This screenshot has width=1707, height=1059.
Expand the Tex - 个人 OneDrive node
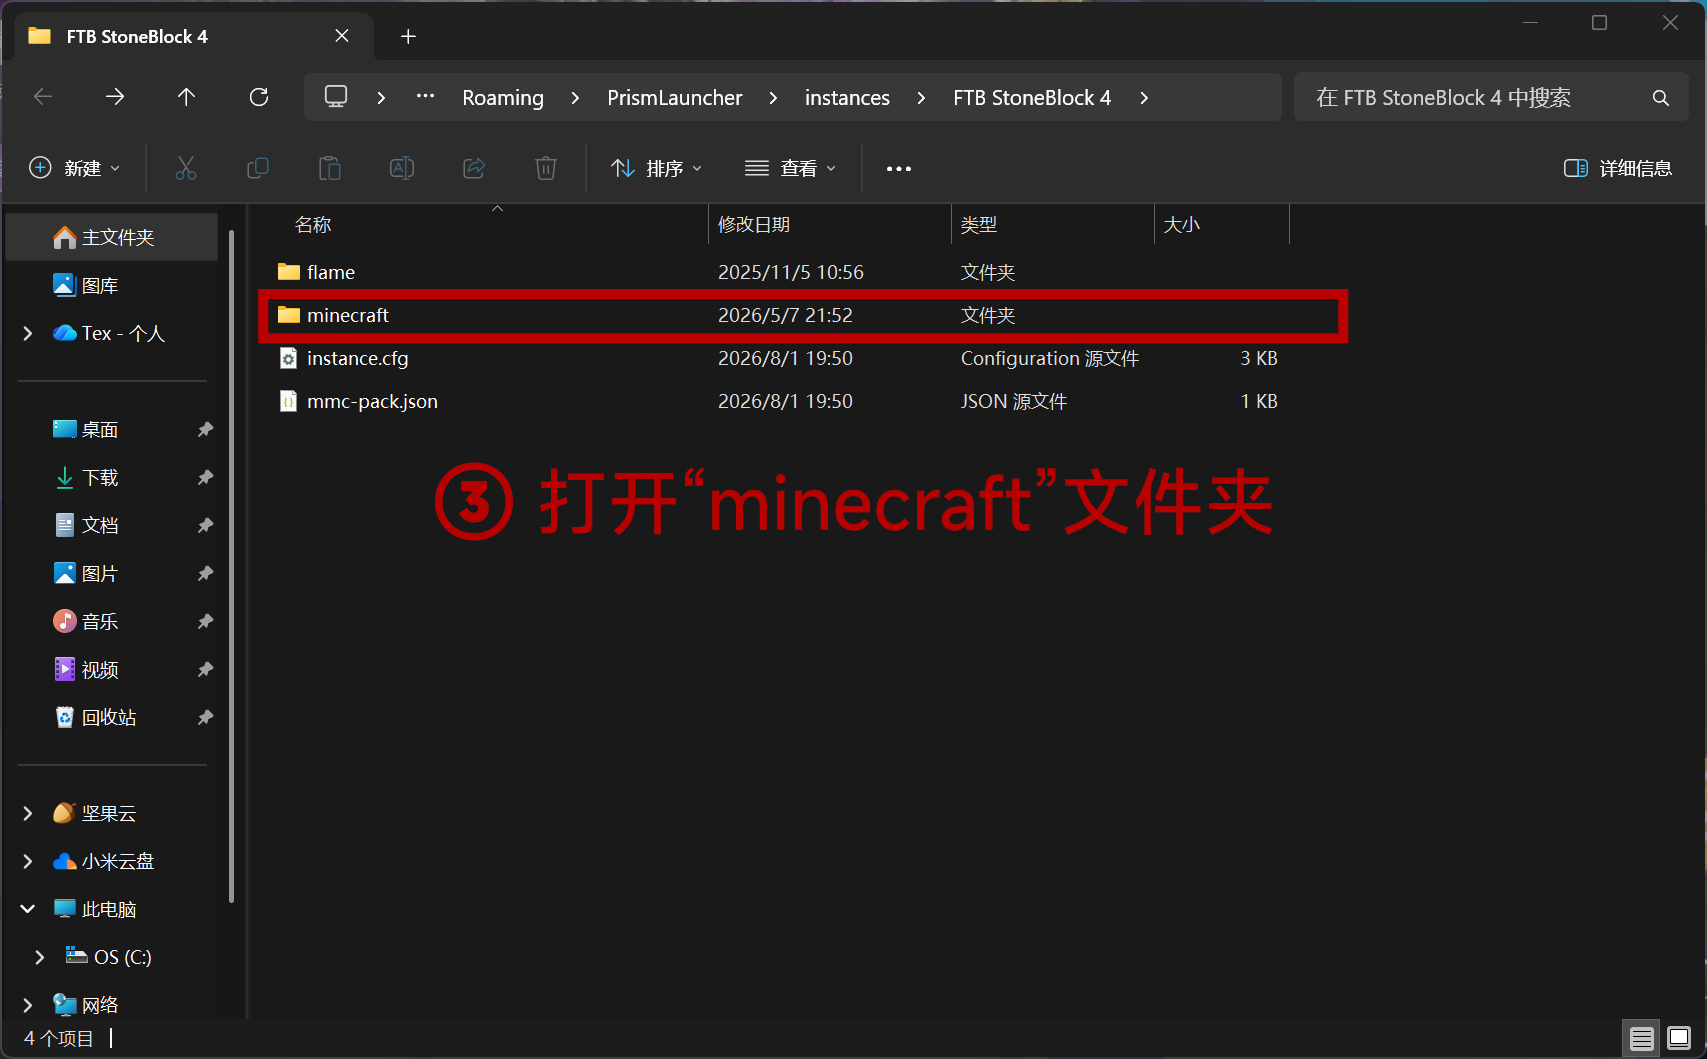tap(28, 333)
